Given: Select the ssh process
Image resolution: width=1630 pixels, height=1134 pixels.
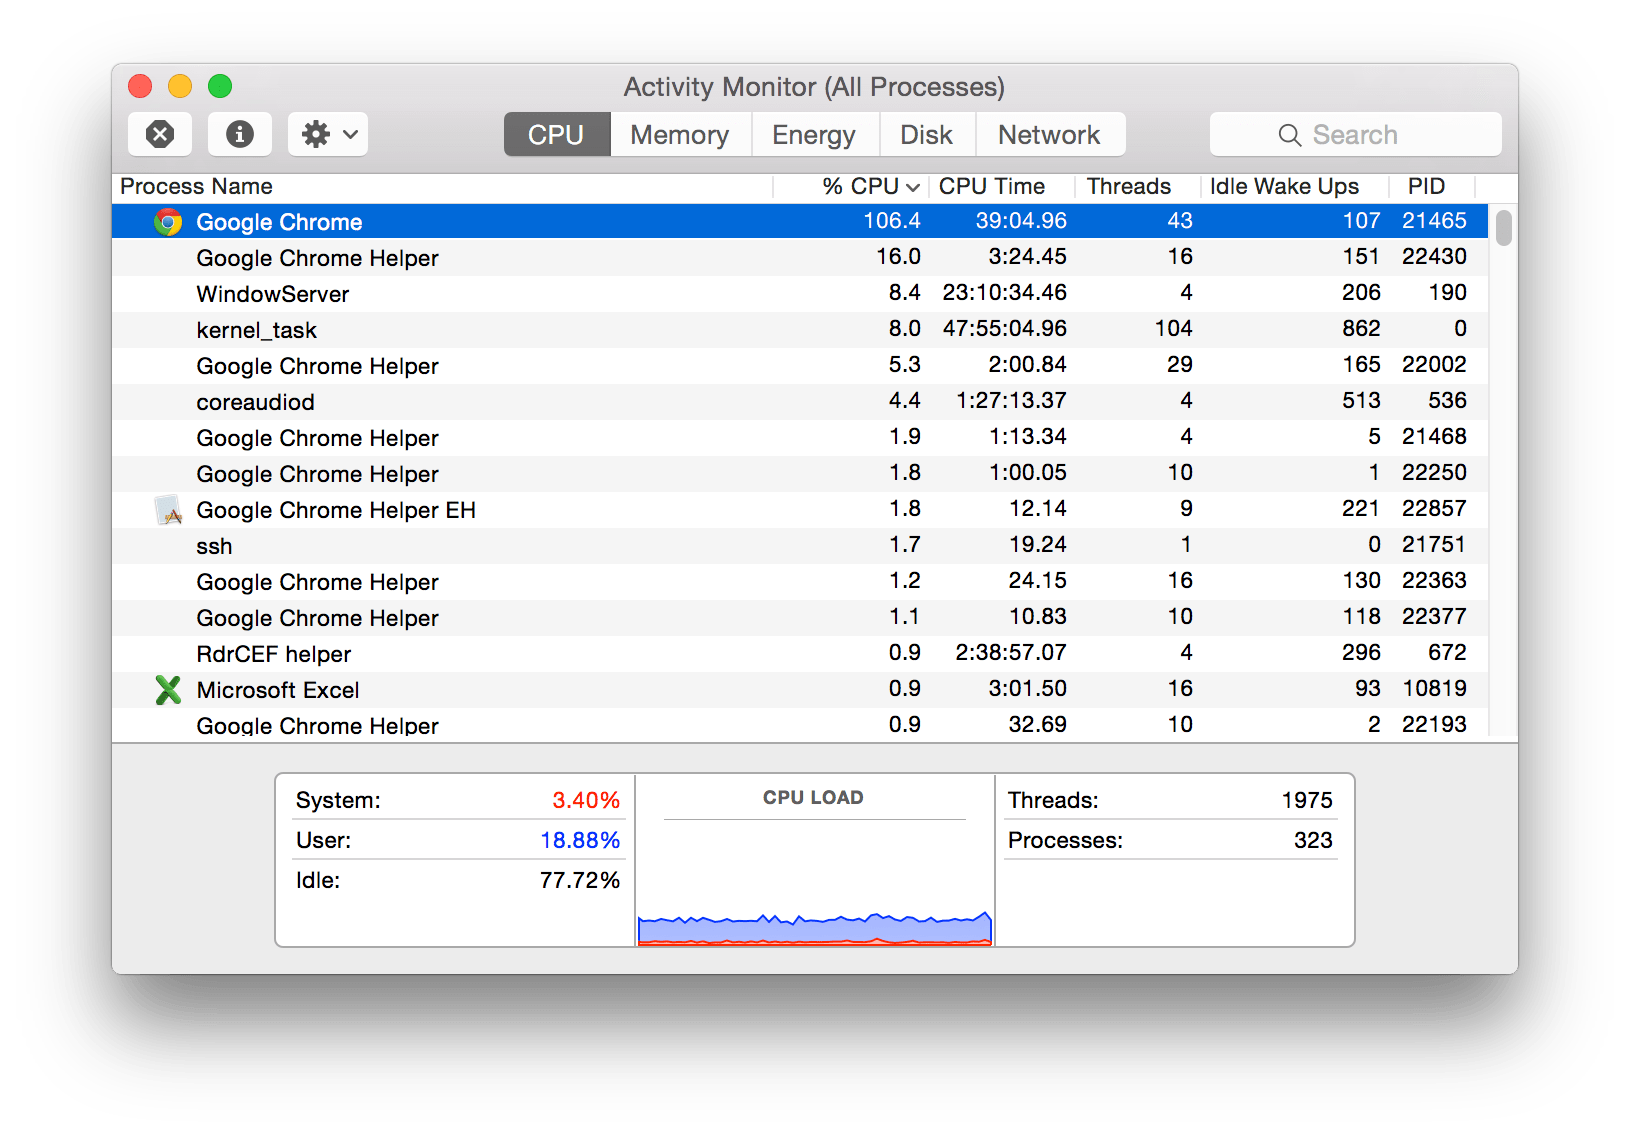Looking at the screenshot, I should (214, 546).
